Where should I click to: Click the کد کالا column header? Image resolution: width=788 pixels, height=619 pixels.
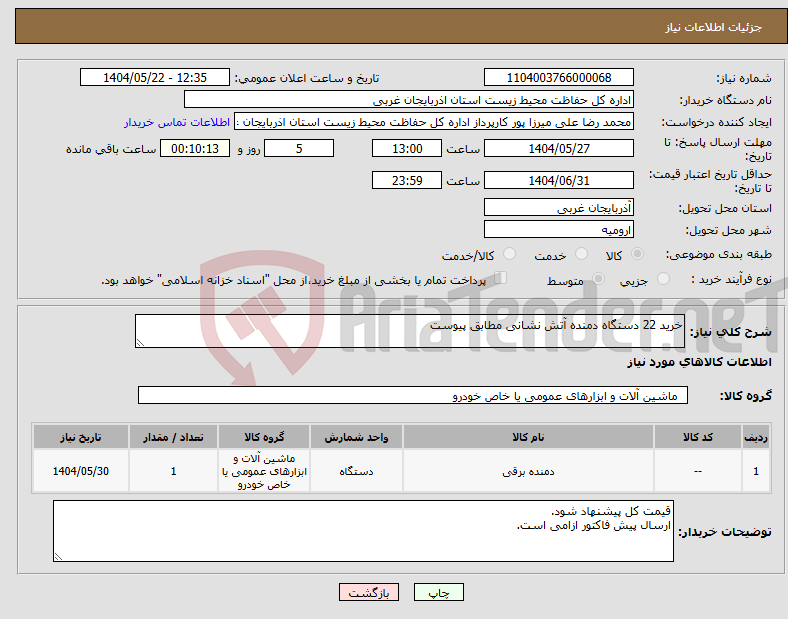698,437
